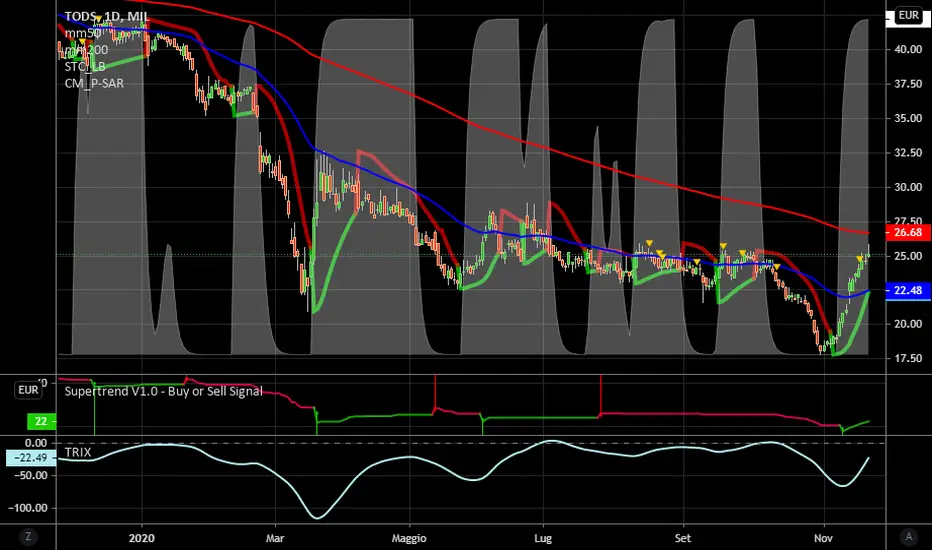Viewport: 932px width, 550px height.
Task: Click the CM_P-SAR indicator label
Action: coord(94,83)
